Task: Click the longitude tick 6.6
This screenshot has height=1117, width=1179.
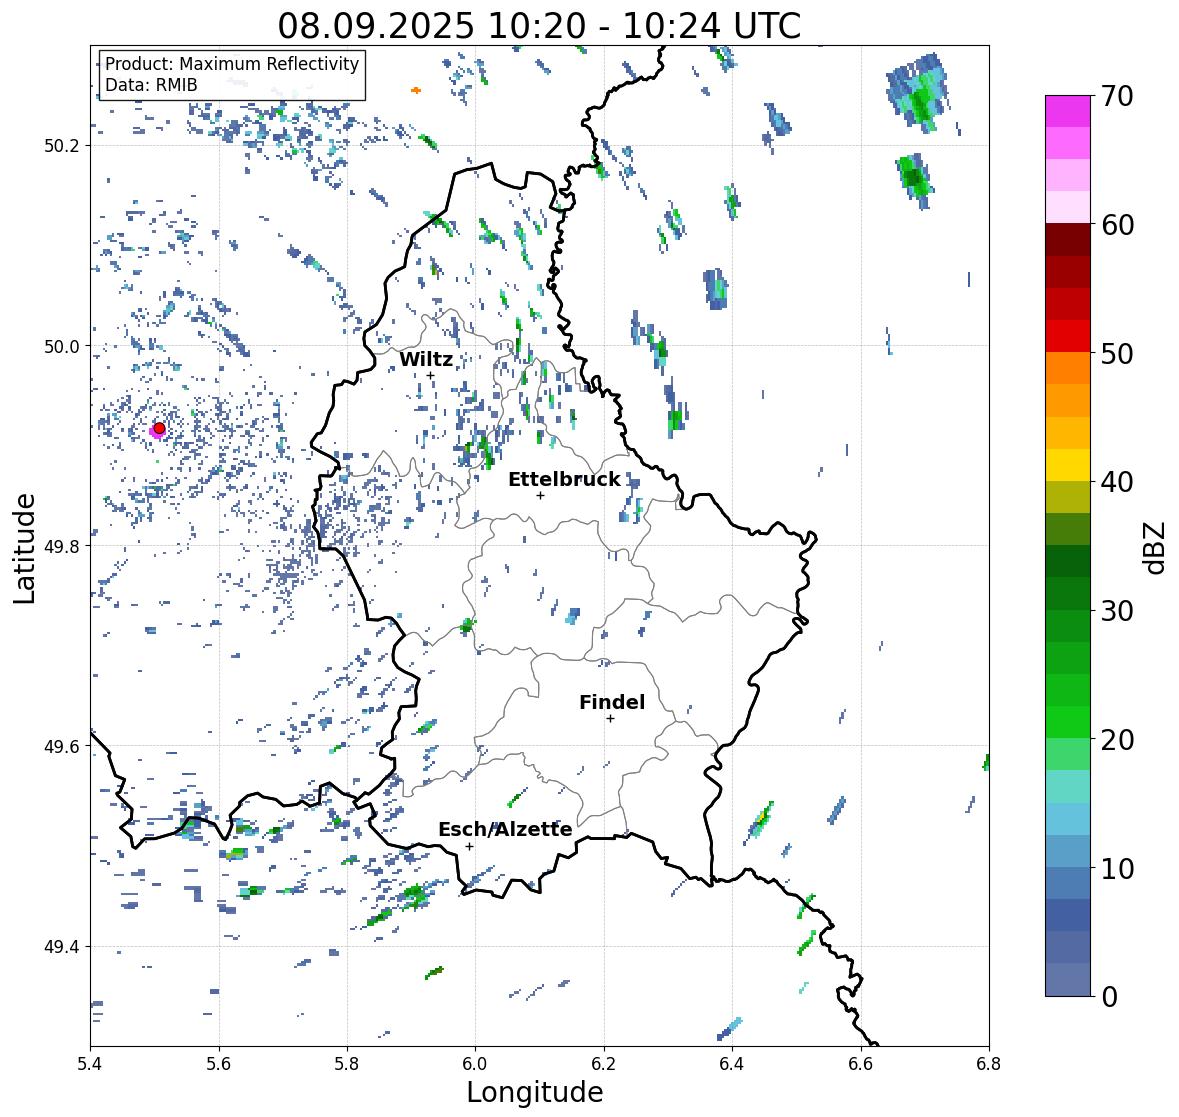Action: tap(861, 1064)
